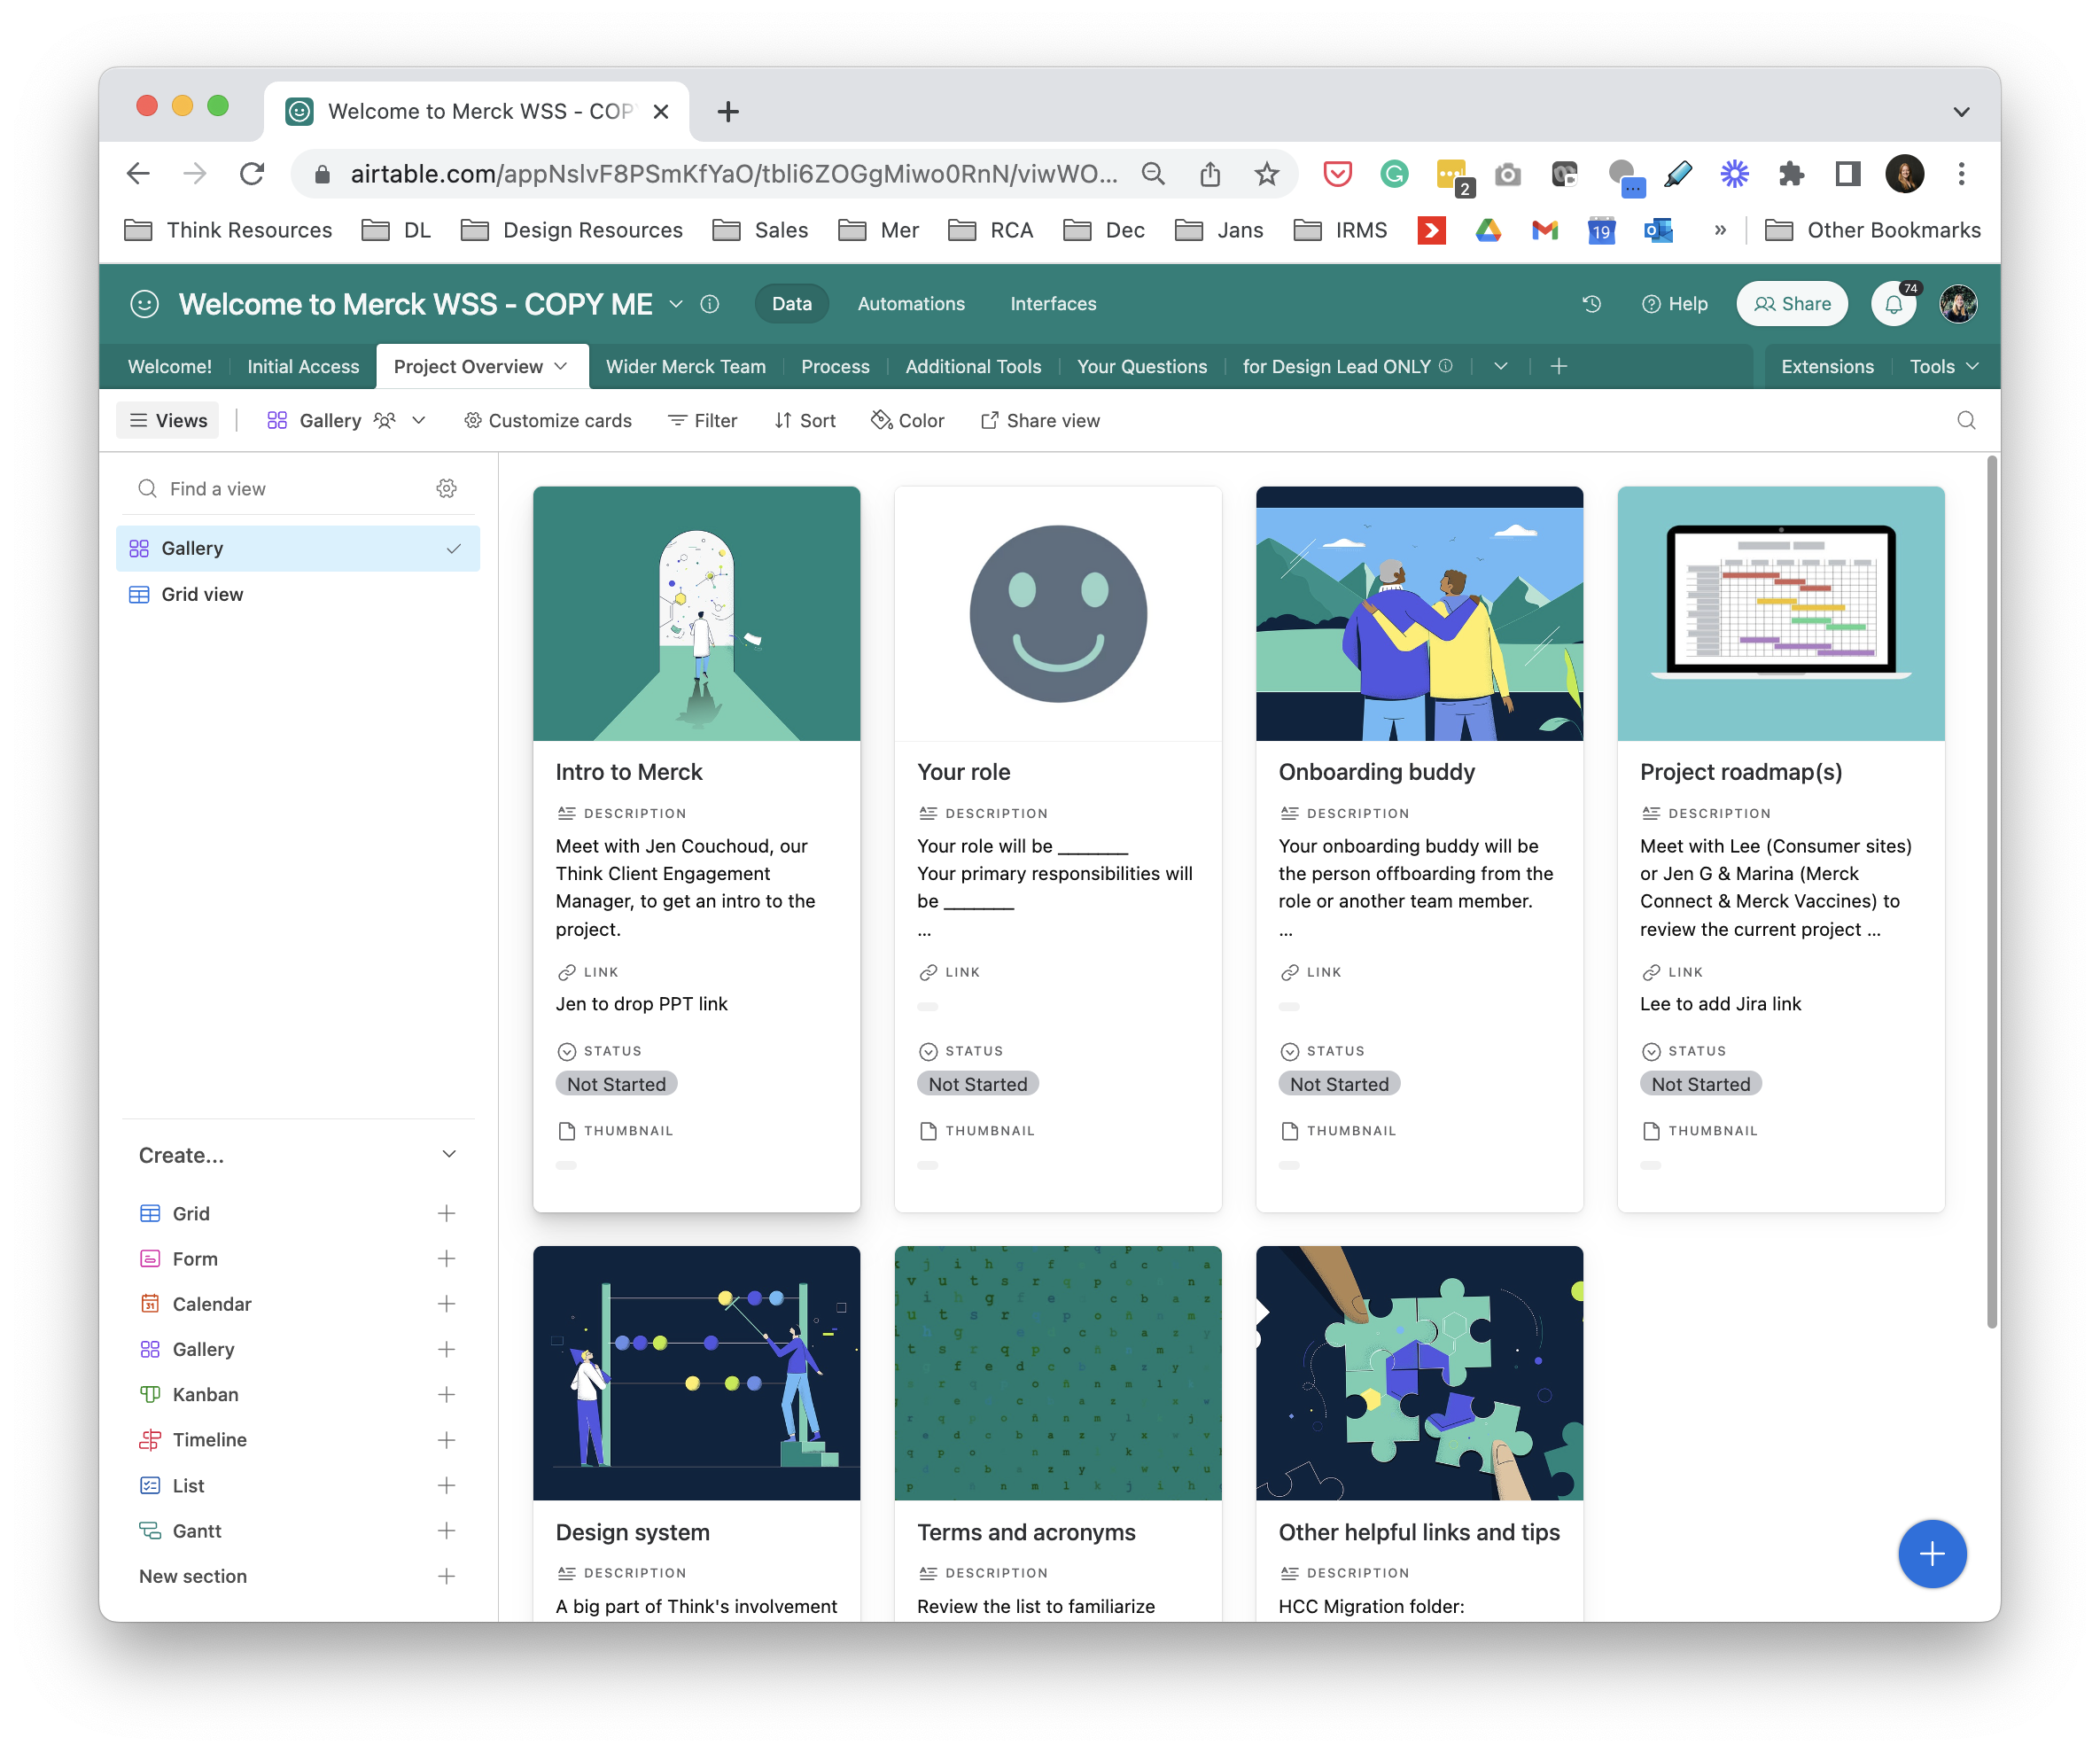The width and height of the screenshot is (2100, 1753).
Task: Add a new Form view plus
Action: point(446,1258)
